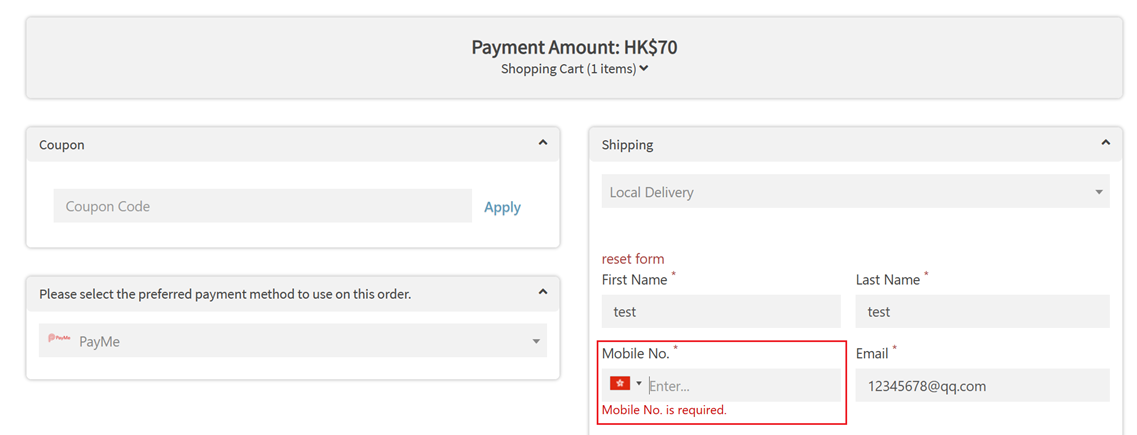1137x435 pixels.
Task: Open the Local Delivery shipping dropdown
Action: (856, 192)
